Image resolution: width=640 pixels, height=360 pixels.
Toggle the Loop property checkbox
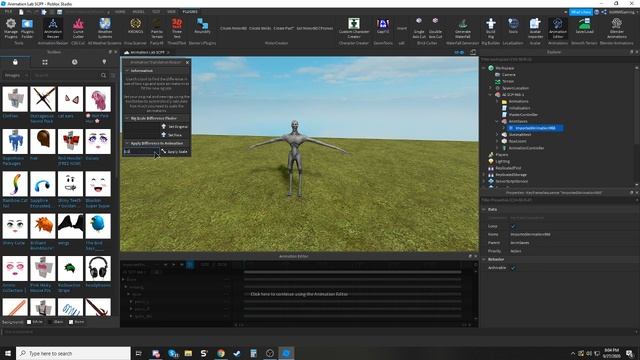tap(513, 226)
